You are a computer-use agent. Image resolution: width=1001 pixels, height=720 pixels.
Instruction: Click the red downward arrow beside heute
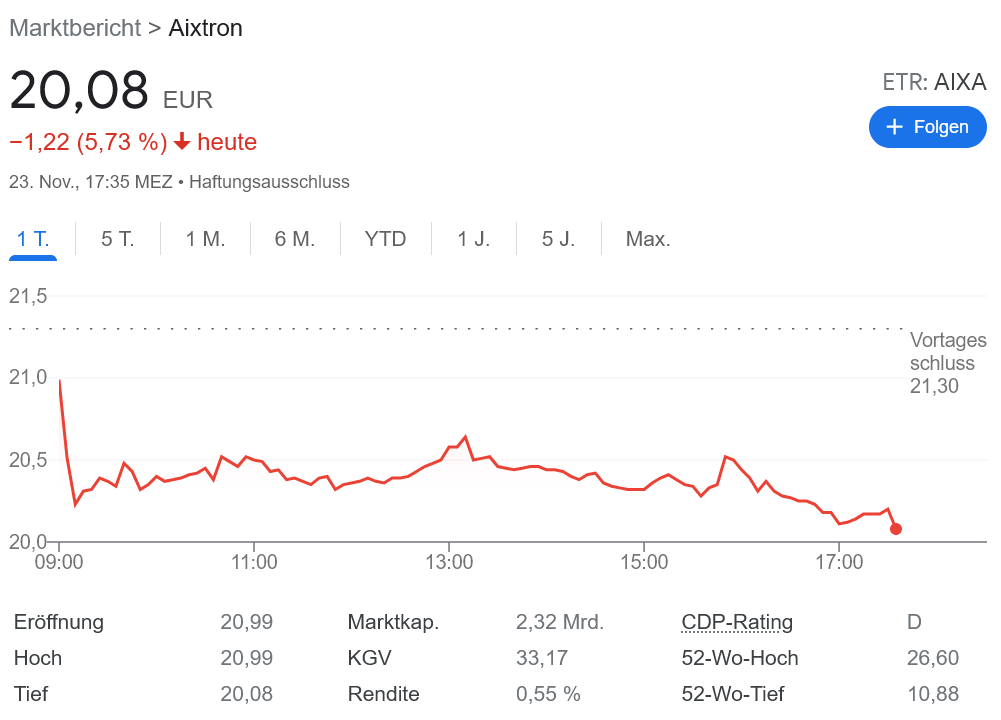tap(181, 142)
